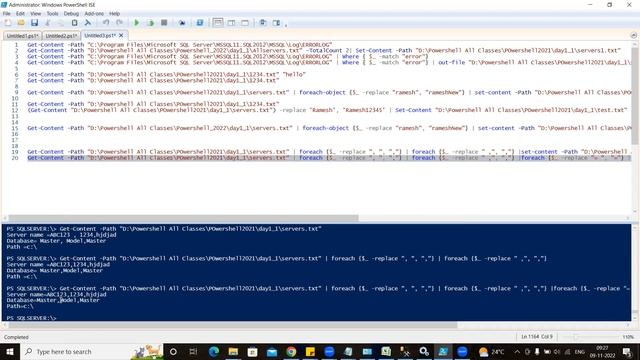Click script line 12 with Ramesh12345 replace
Screen dimensions: 640x360
click(x=327, y=110)
